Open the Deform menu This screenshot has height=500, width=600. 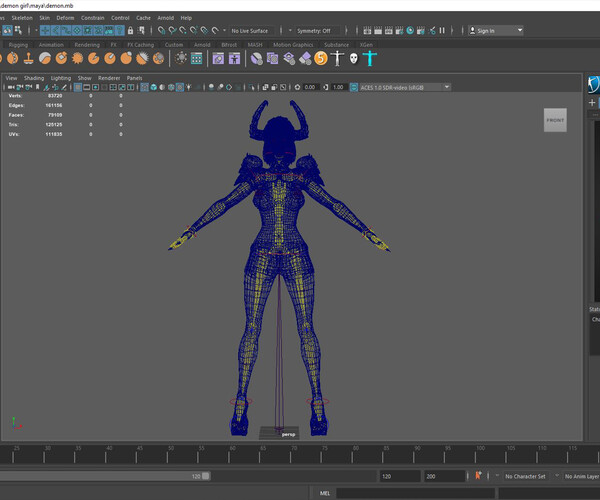(x=65, y=18)
